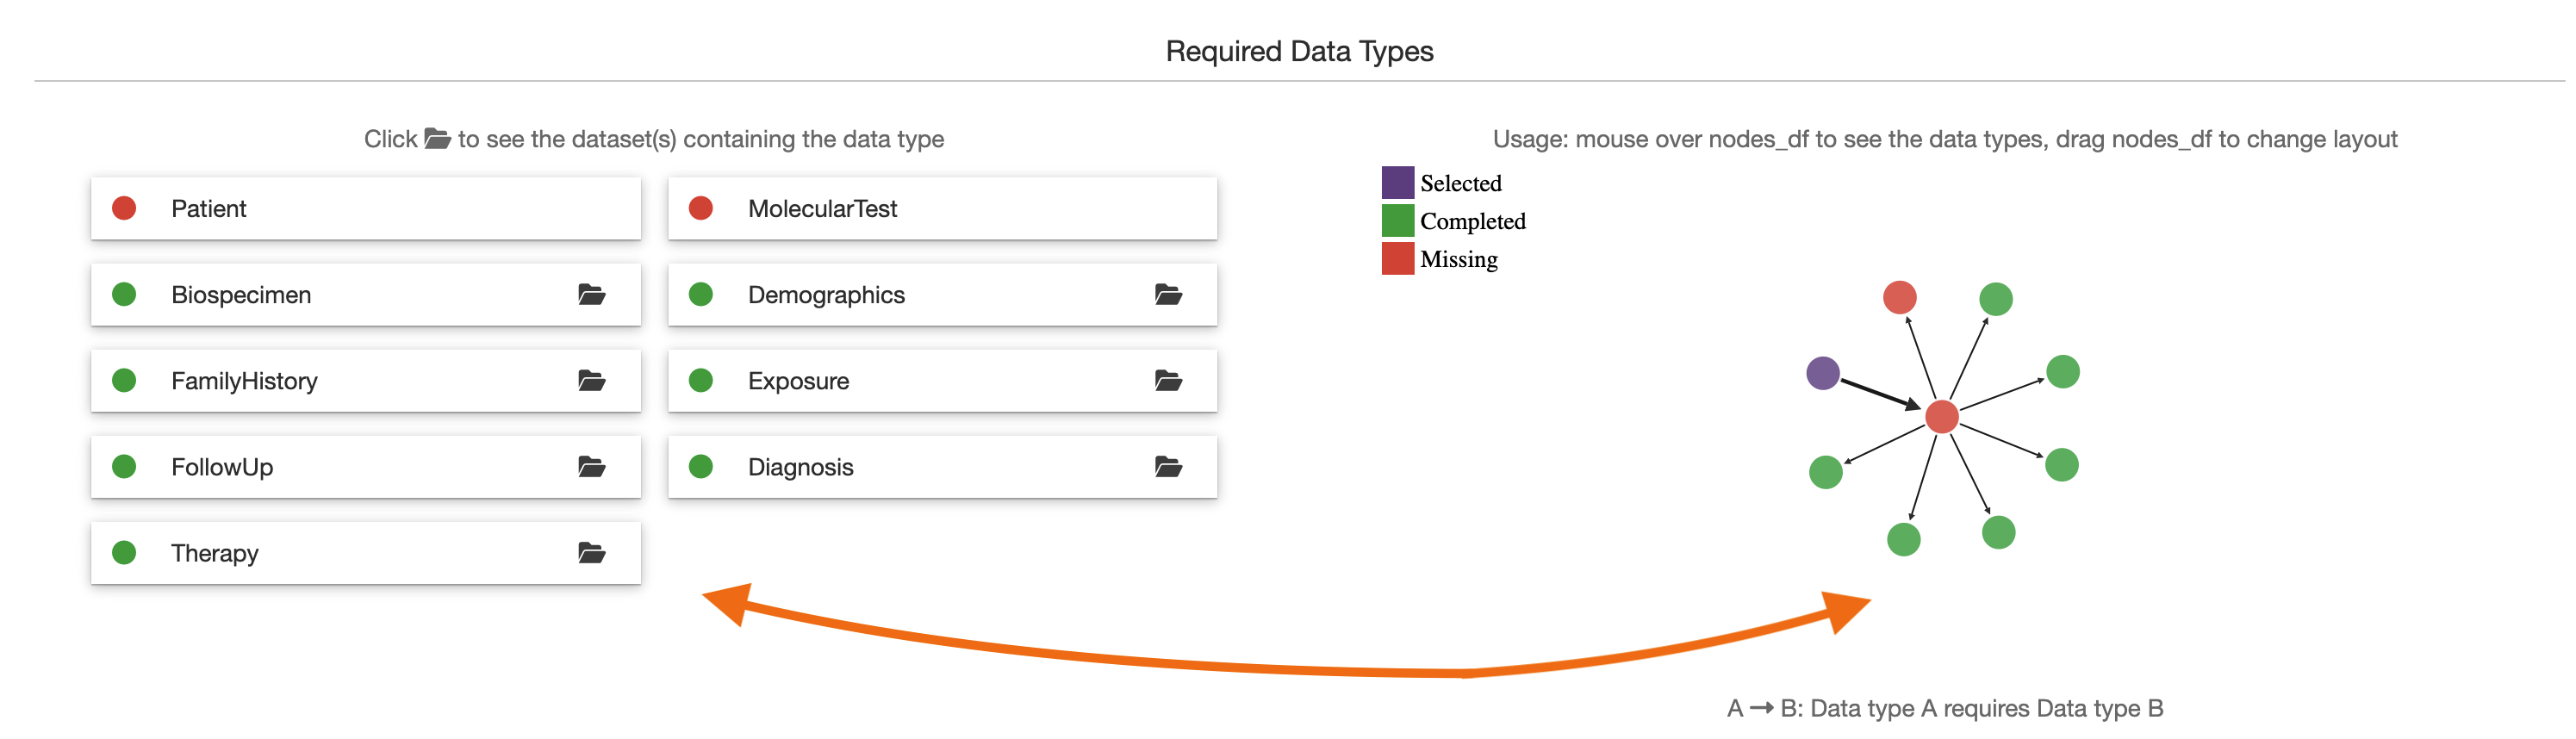Click the red status dot on Patient
Viewport: 2576px width, 739px height.
tap(126, 208)
